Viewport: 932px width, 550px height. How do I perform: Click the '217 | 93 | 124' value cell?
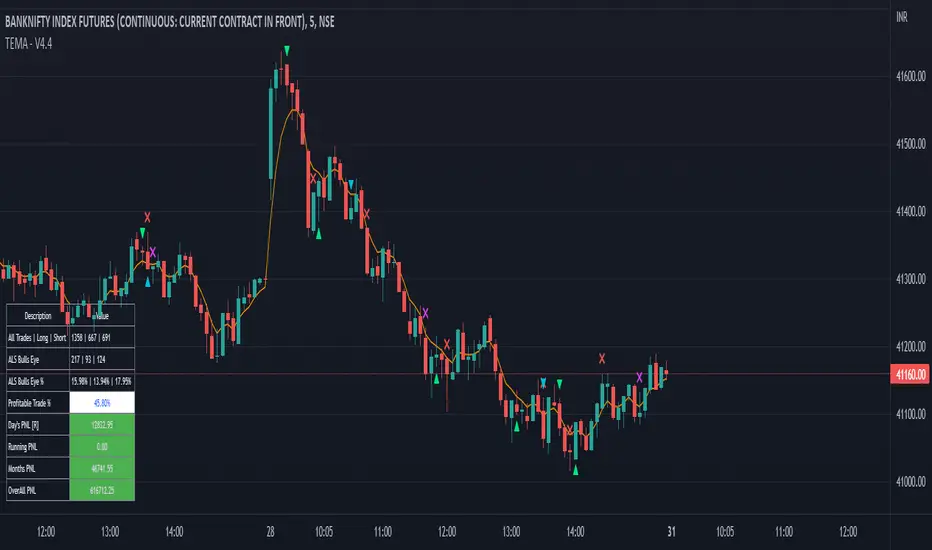click(x=102, y=360)
